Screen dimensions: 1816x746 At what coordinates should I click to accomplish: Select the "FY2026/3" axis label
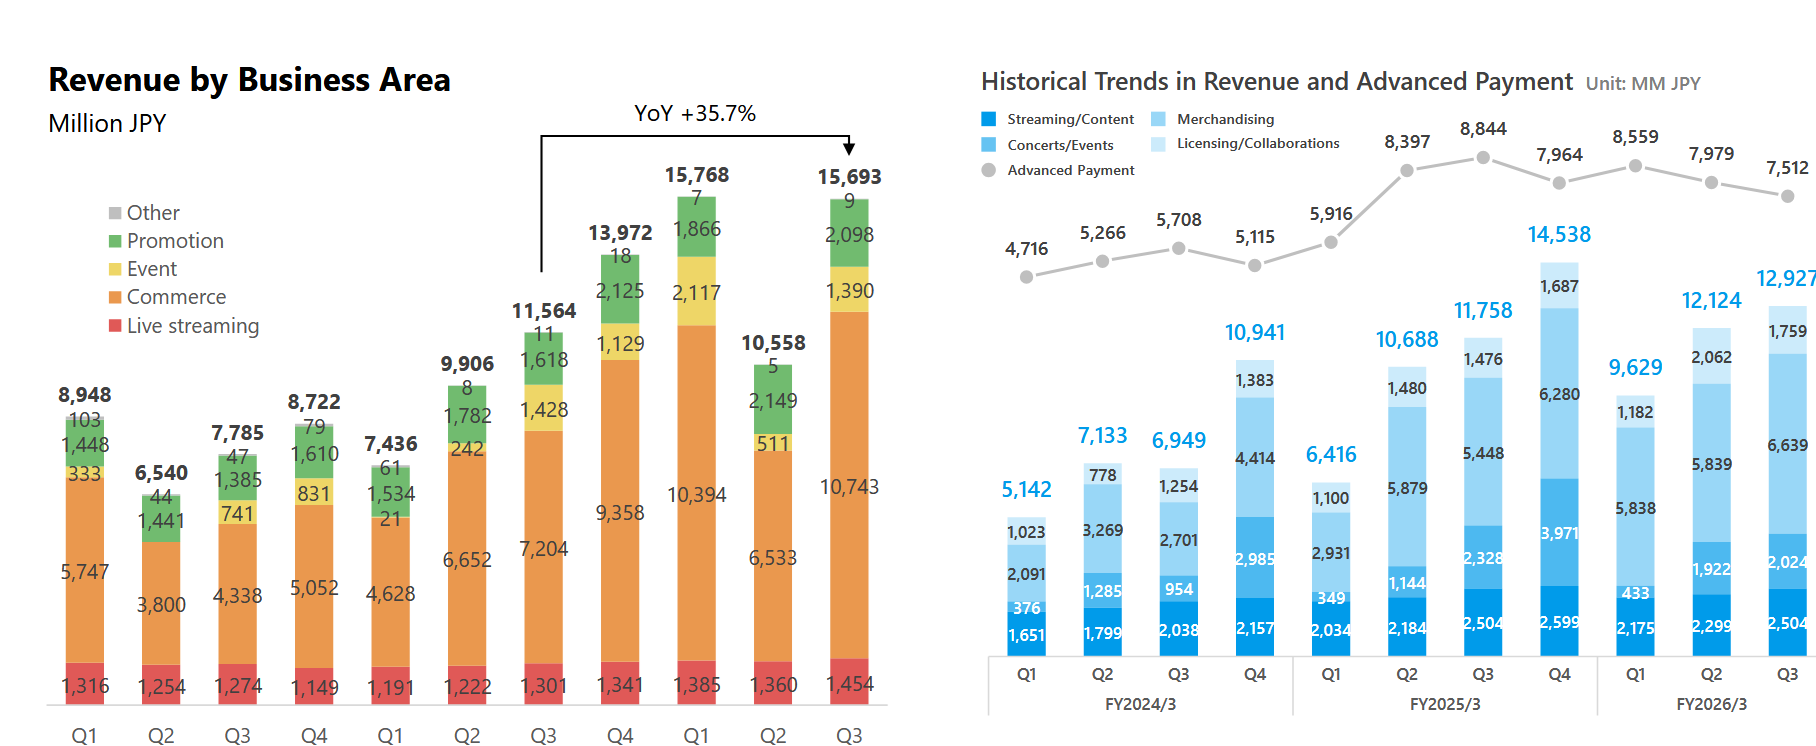[x=1711, y=704]
